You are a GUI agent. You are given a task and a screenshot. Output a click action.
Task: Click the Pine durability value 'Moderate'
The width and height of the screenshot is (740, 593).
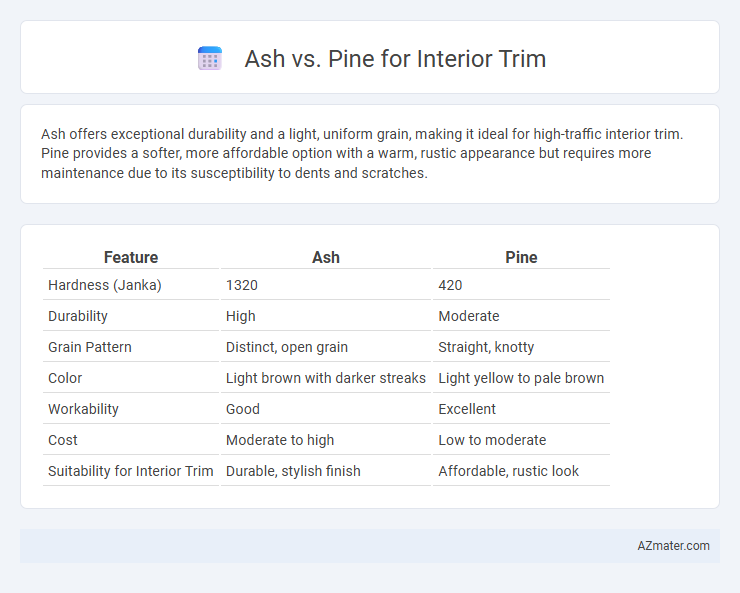pos(469,316)
